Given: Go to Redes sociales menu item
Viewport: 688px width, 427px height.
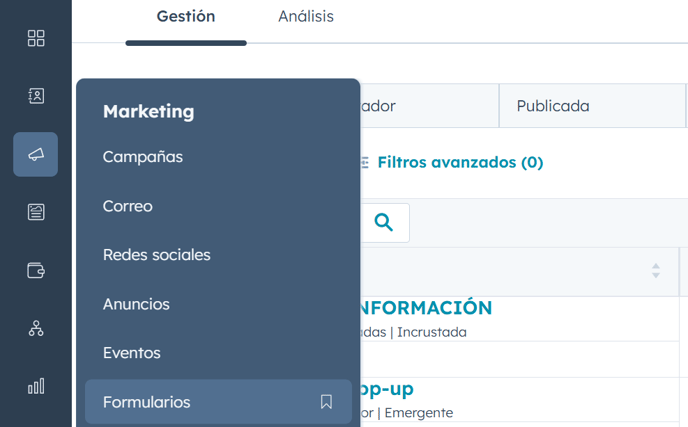Looking at the screenshot, I should pyautogui.click(x=157, y=255).
